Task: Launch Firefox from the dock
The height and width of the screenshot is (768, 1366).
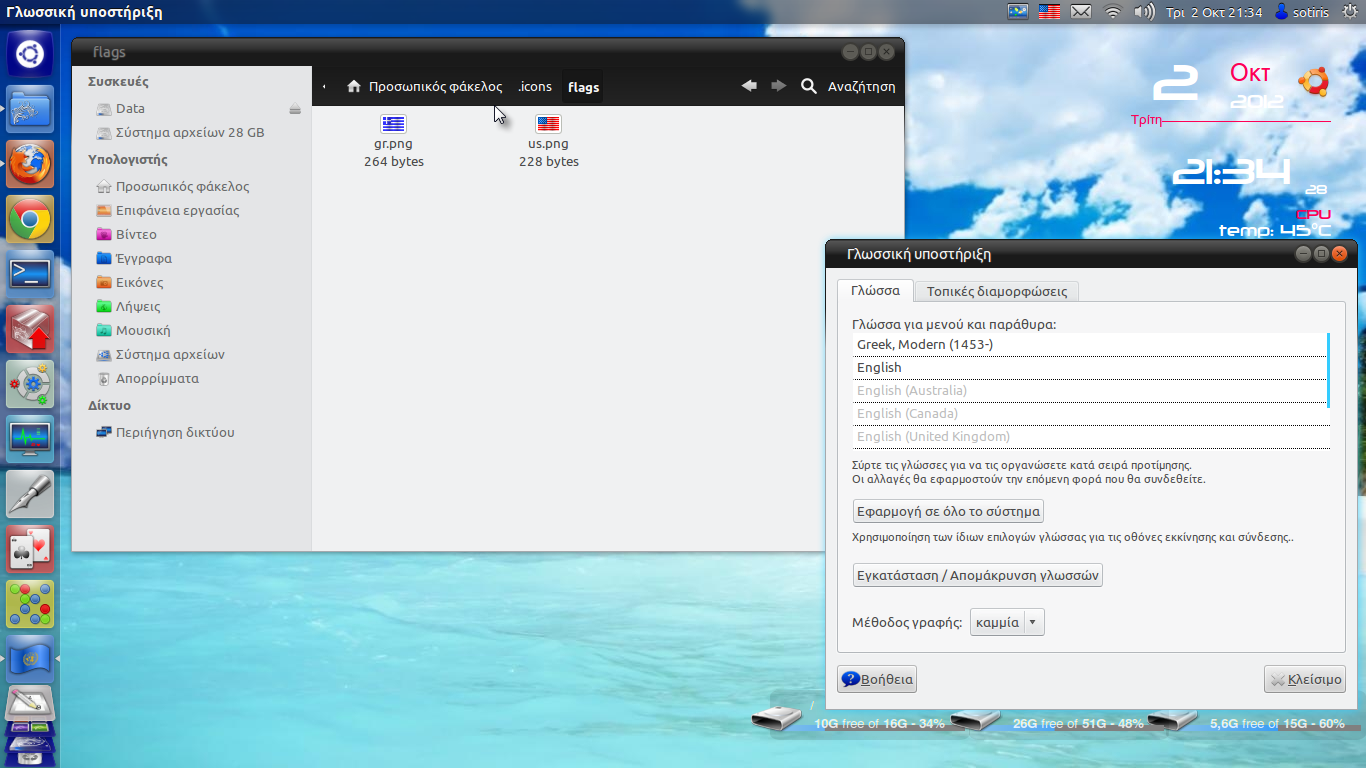Action: click(x=30, y=164)
